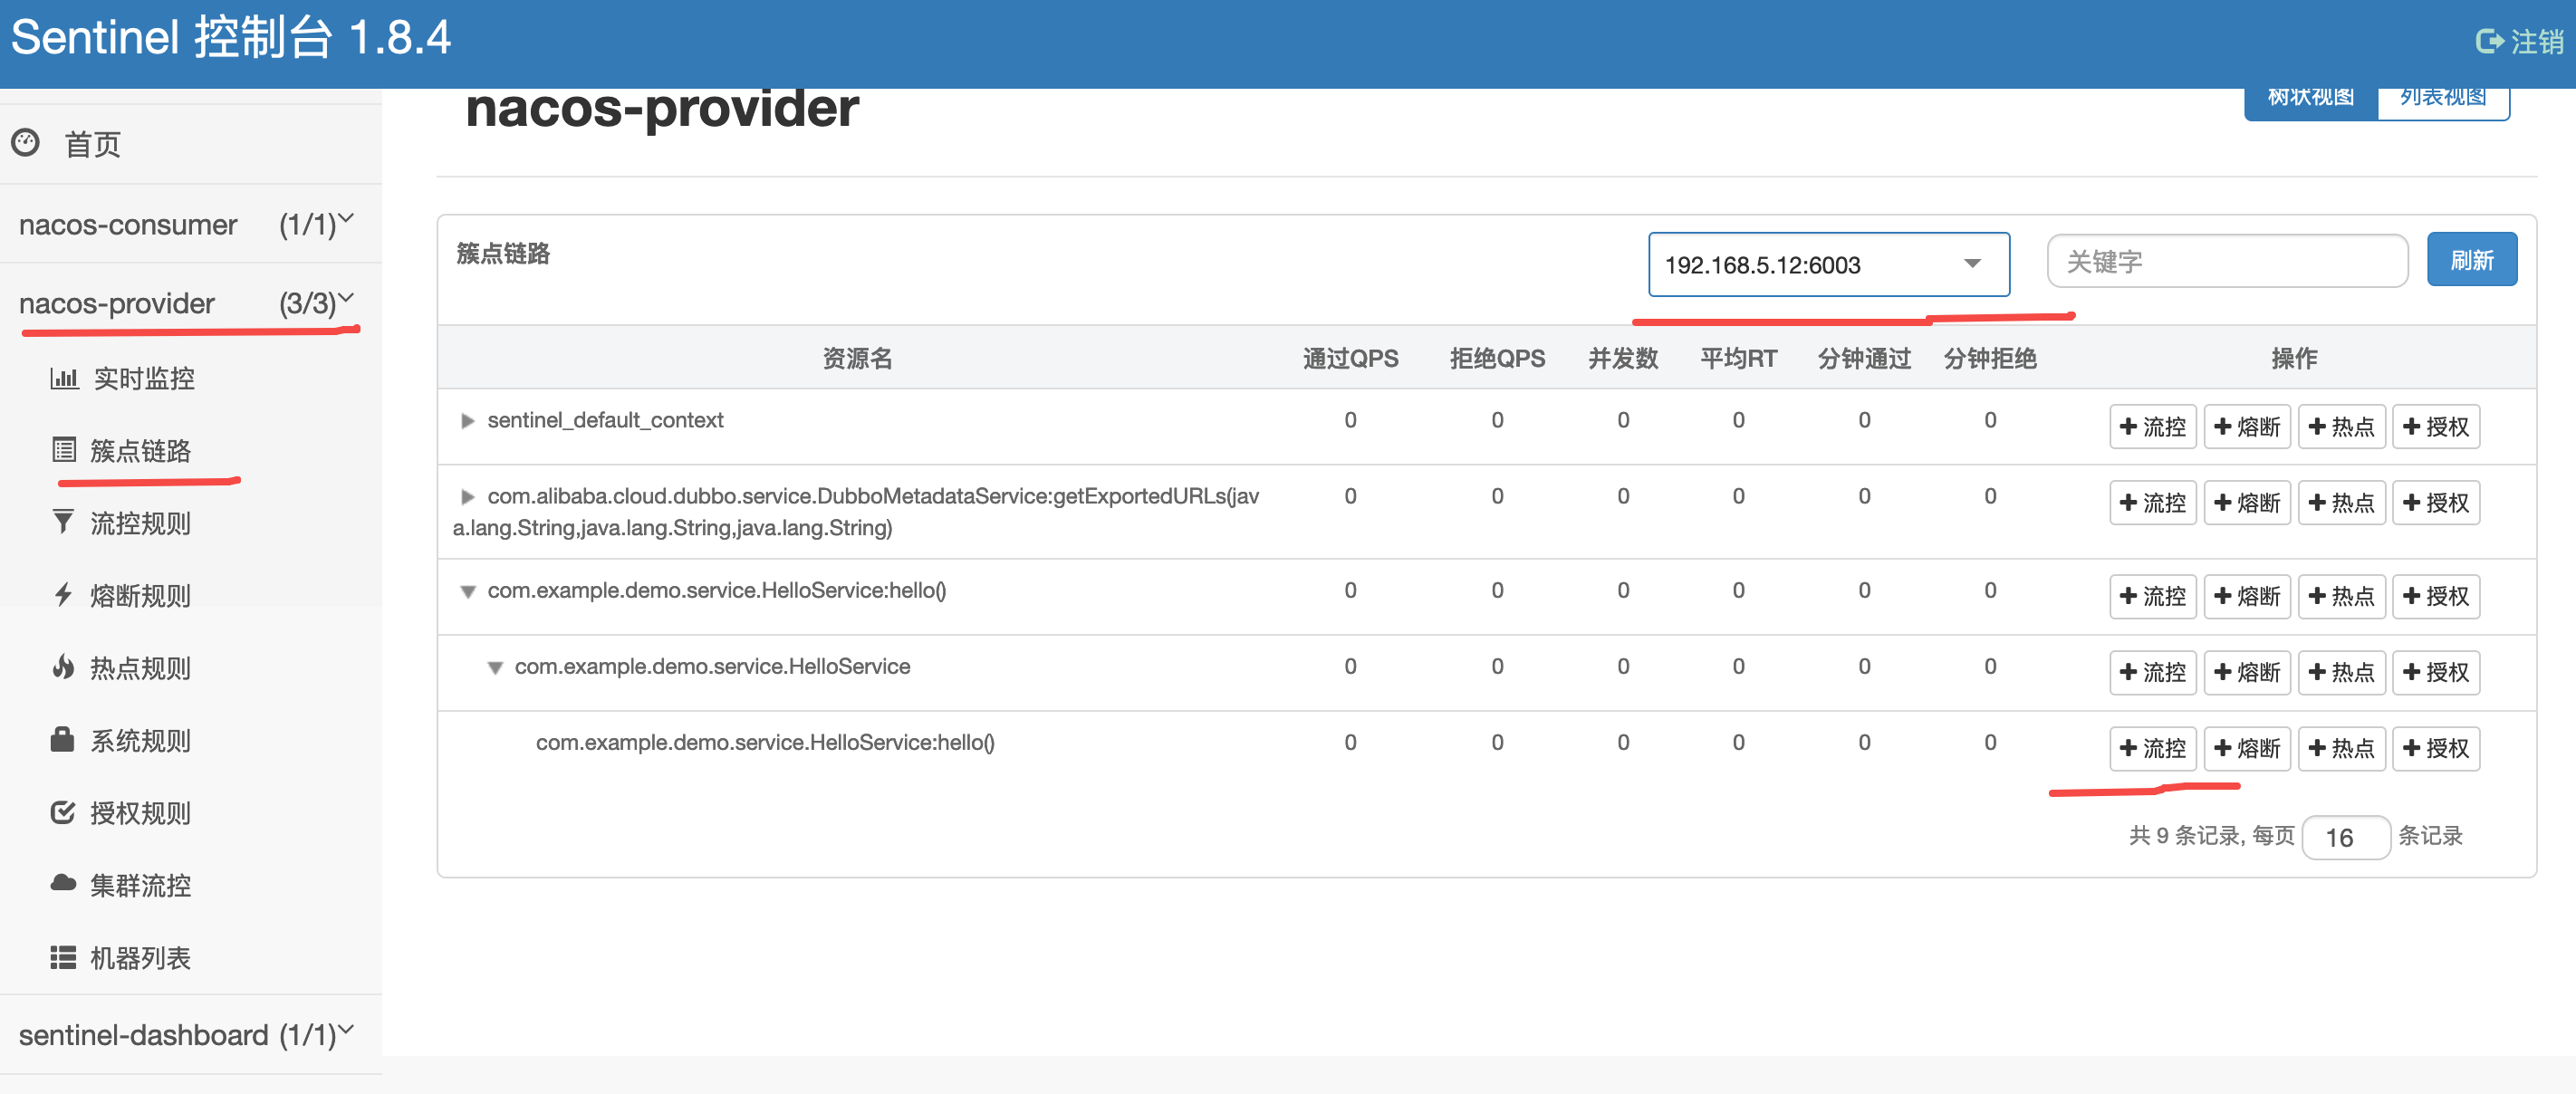
Task: Open the 192.168.5.12:6003 machine dropdown
Action: (x=1828, y=264)
